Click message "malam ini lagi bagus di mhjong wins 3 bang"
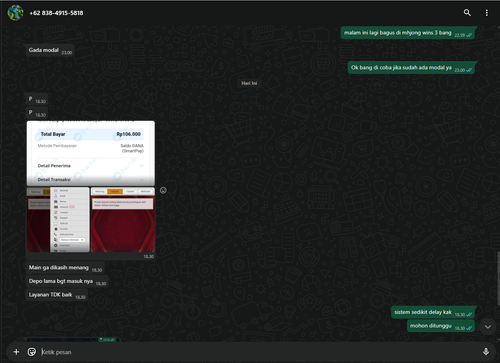This screenshot has width=500, height=363. pos(408,33)
